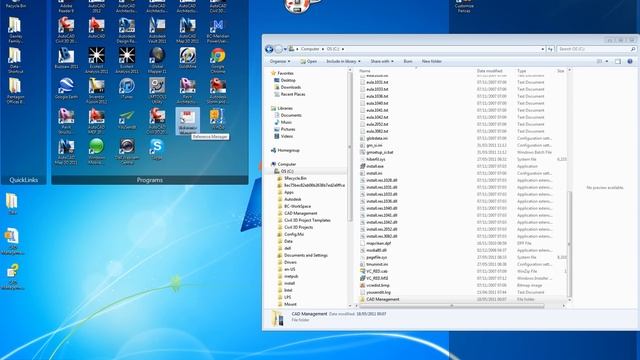Open the change-view dropdown arrow in toolbar
640x360 pixels.
607,61
